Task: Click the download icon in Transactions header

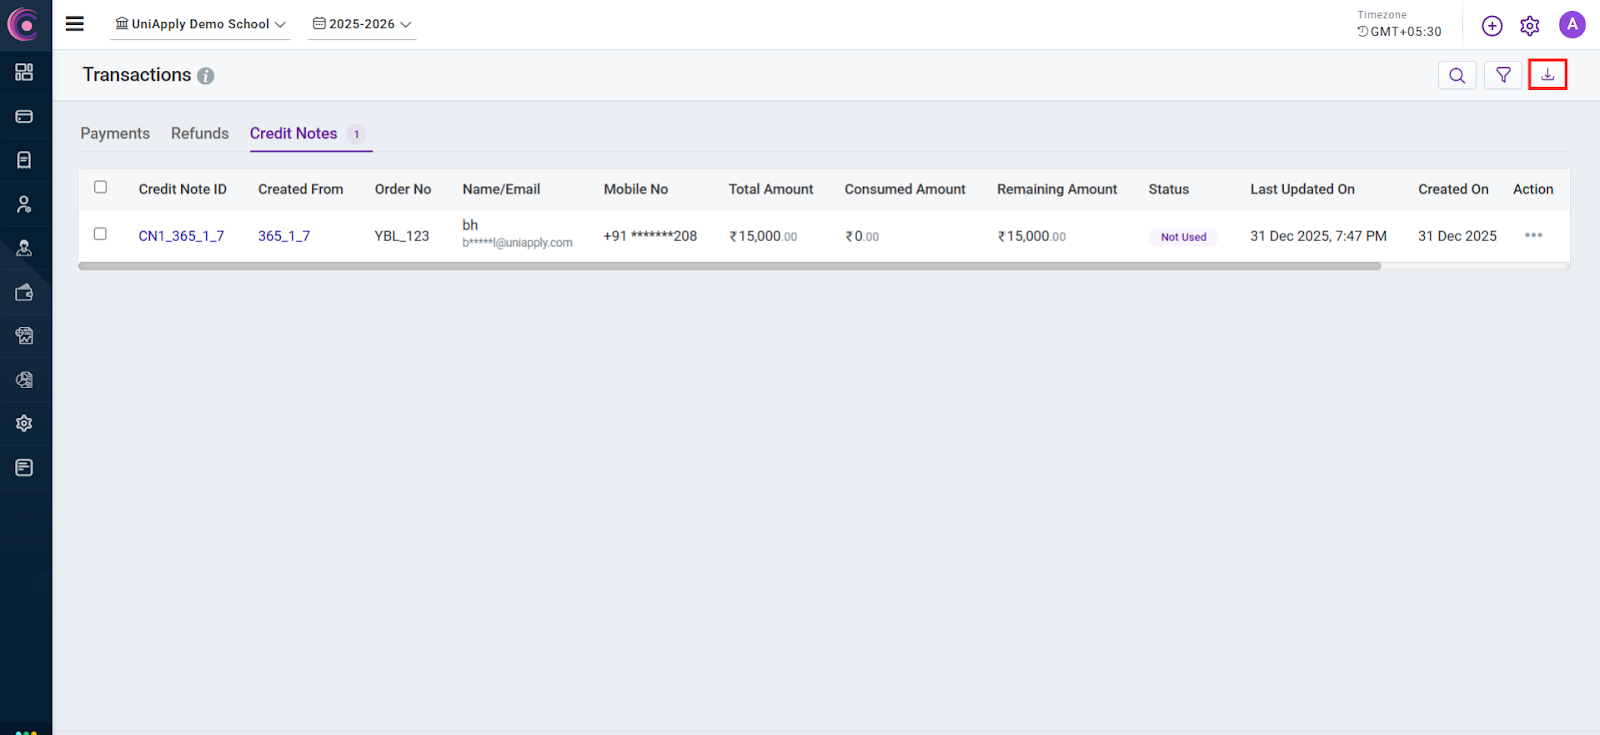Action: coord(1547,75)
